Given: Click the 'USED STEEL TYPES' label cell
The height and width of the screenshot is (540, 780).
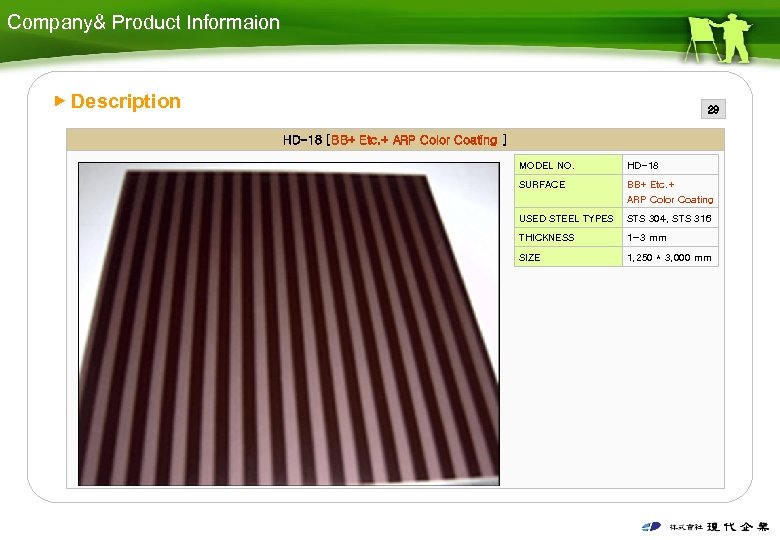Looking at the screenshot, I should 568,218.
